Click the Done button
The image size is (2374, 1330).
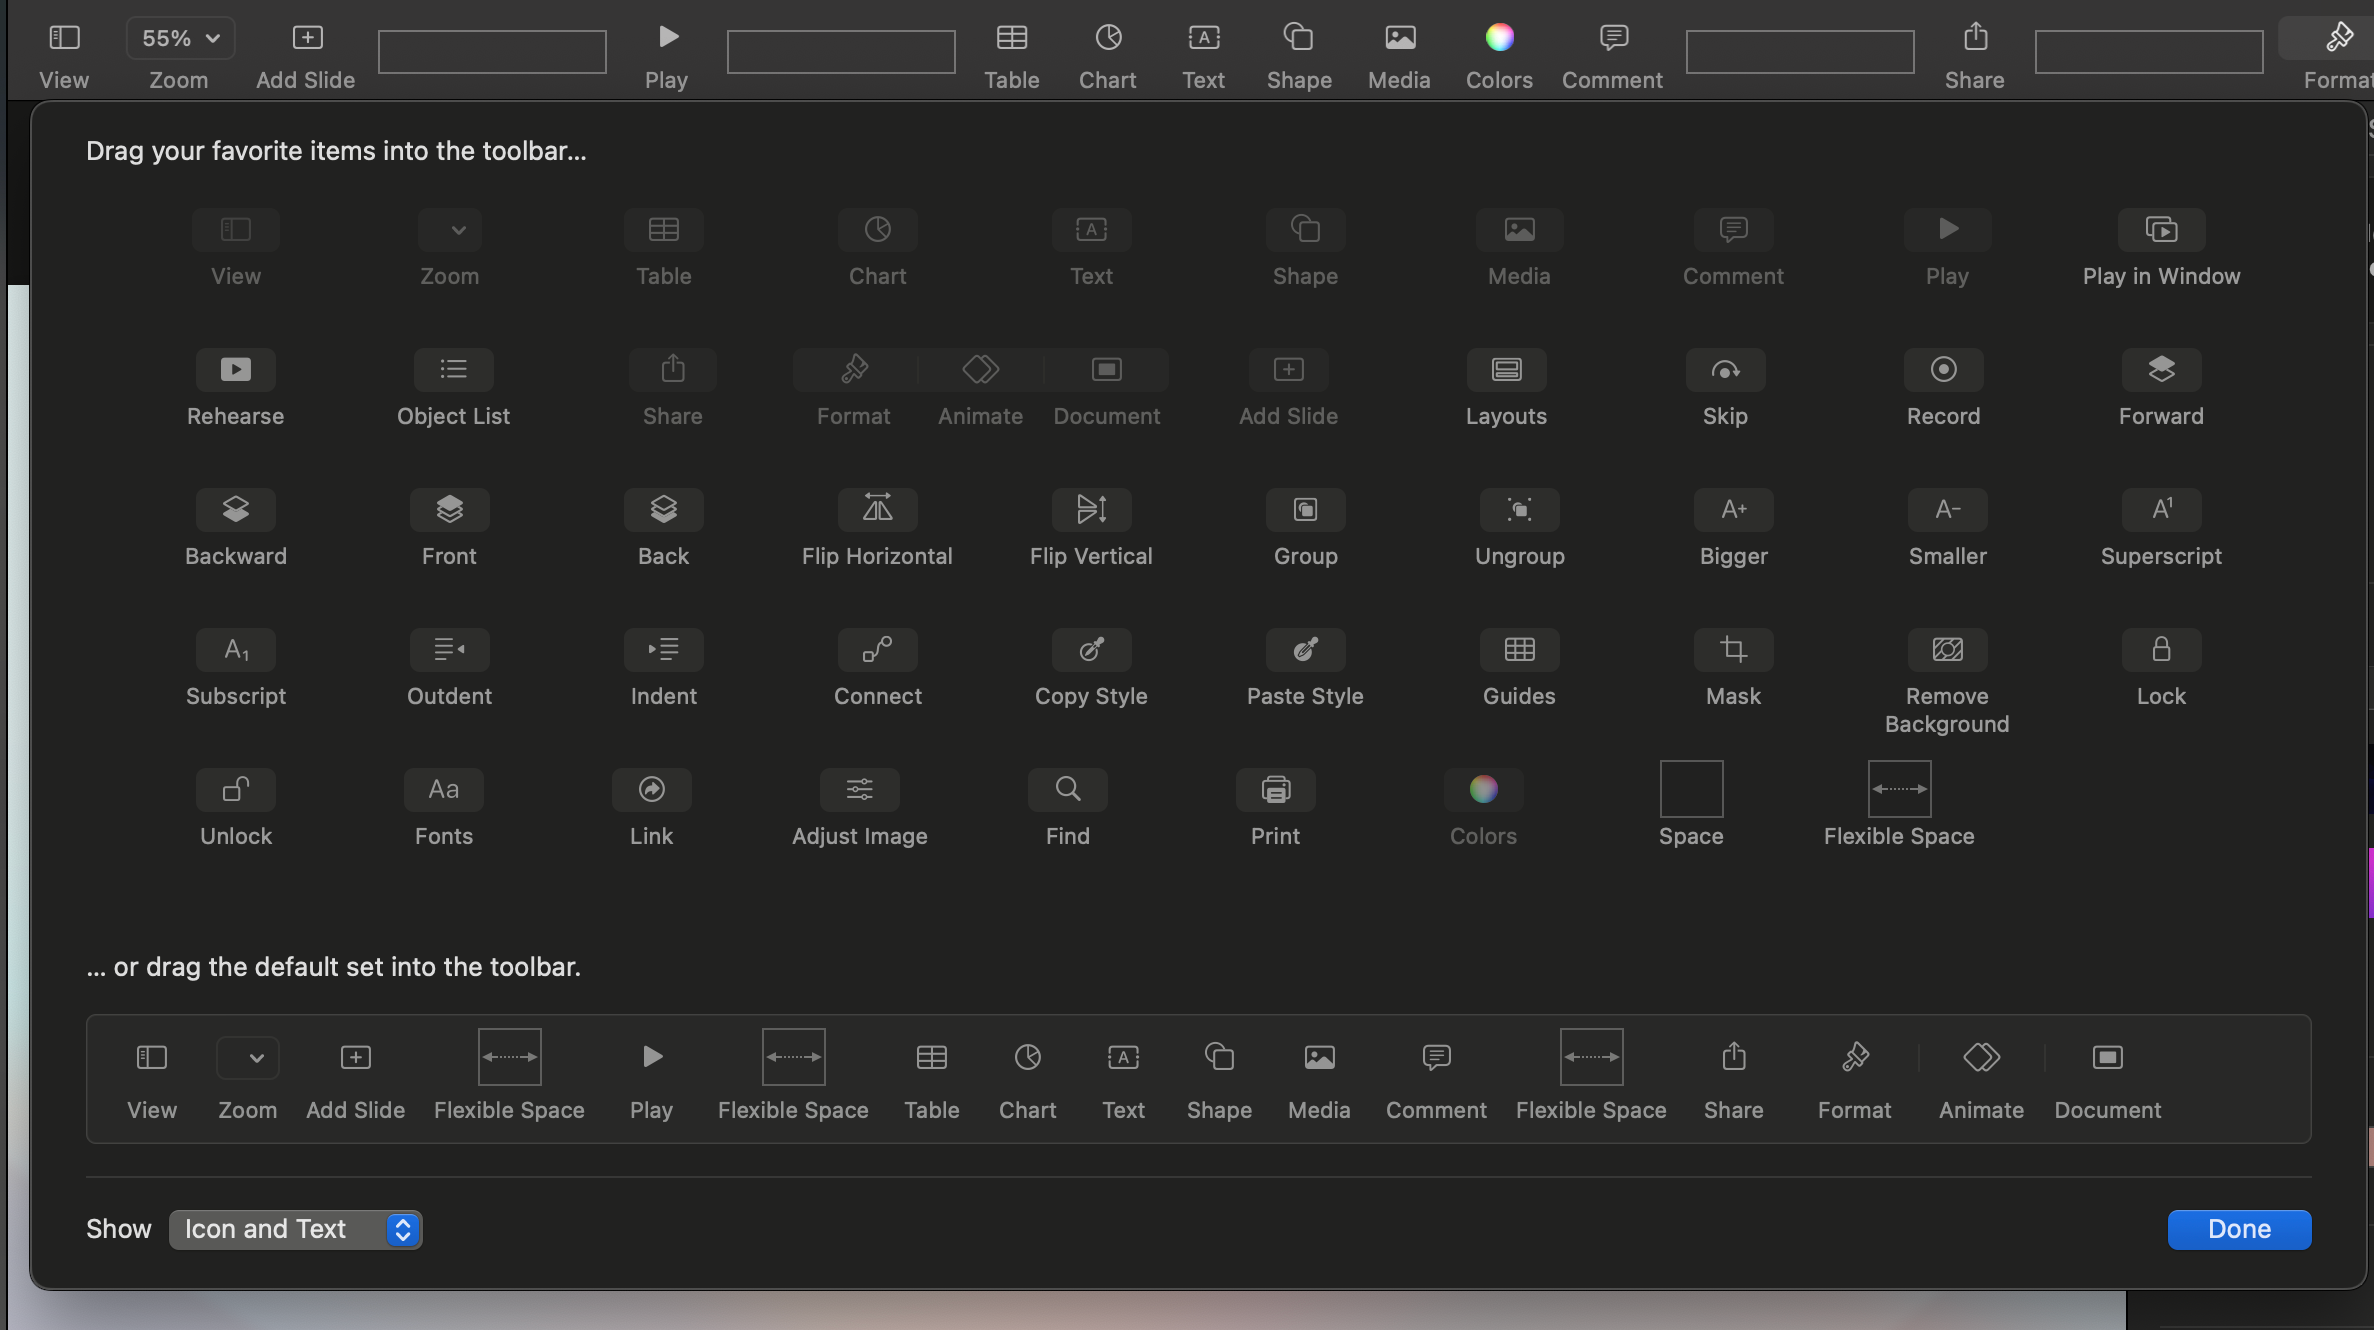click(x=2239, y=1229)
